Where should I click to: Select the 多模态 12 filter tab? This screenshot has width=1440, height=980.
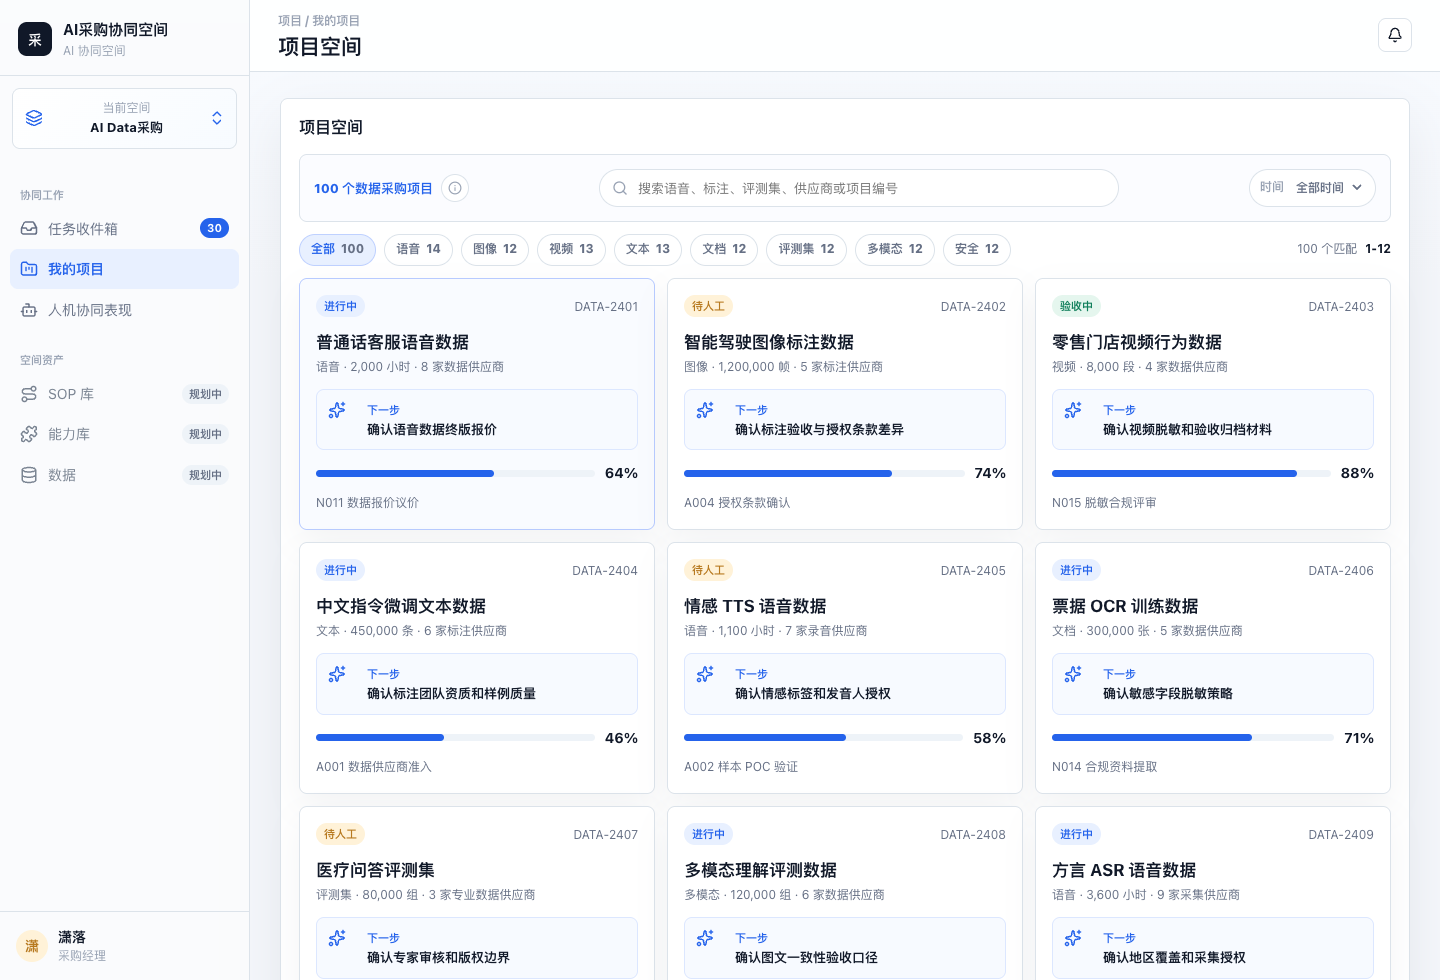click(895, 249)
